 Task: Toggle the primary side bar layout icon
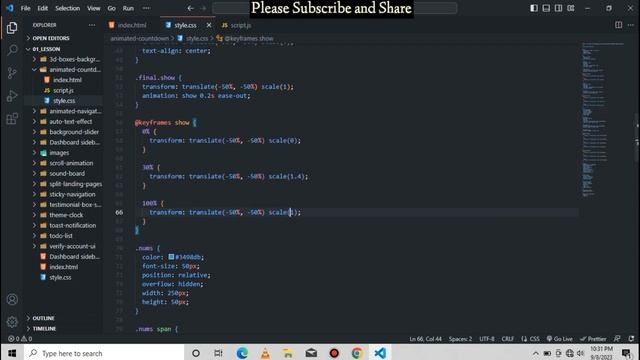point(534,8)
